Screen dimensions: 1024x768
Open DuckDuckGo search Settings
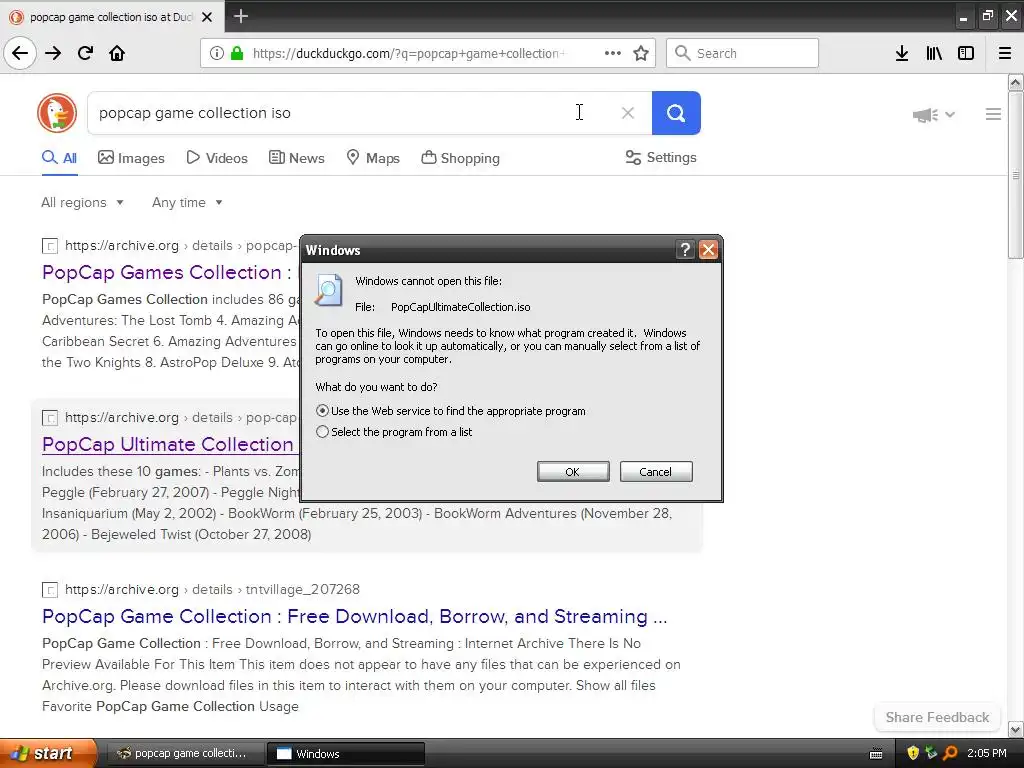click(661, 157)
